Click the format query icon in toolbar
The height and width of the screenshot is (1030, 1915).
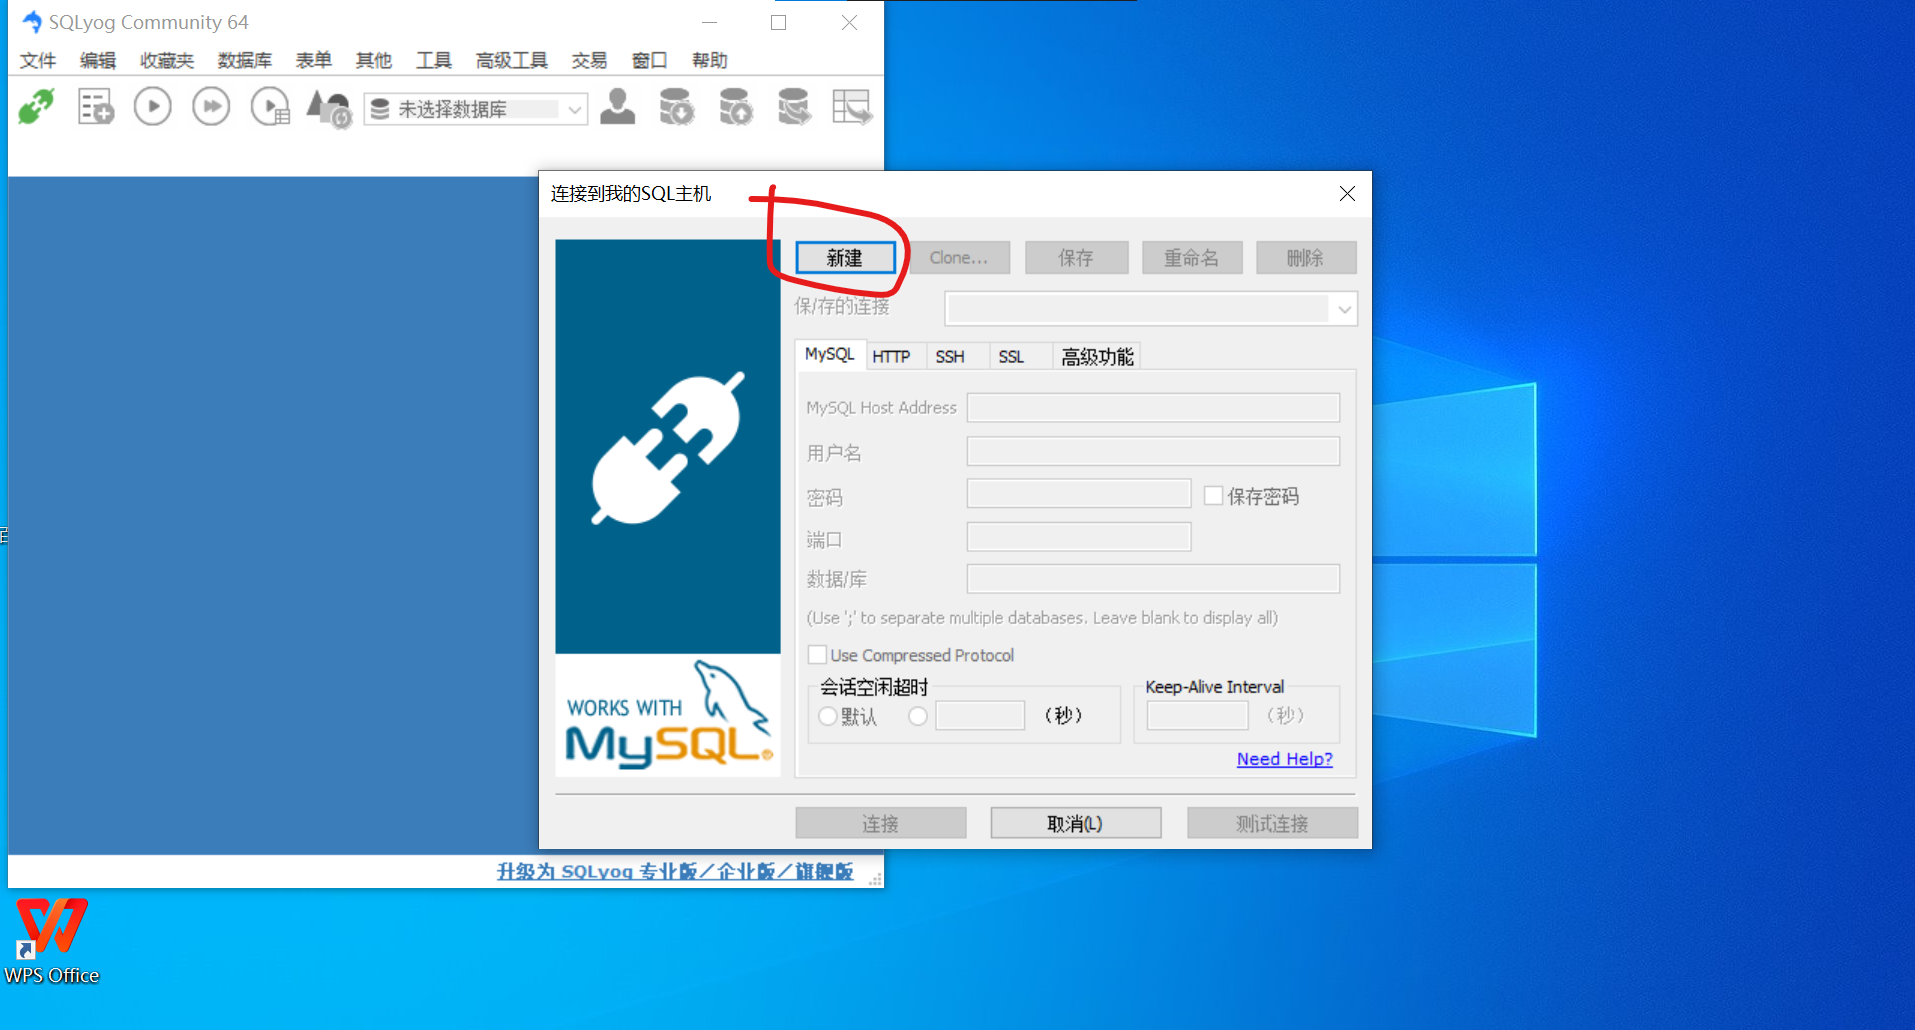329,108
